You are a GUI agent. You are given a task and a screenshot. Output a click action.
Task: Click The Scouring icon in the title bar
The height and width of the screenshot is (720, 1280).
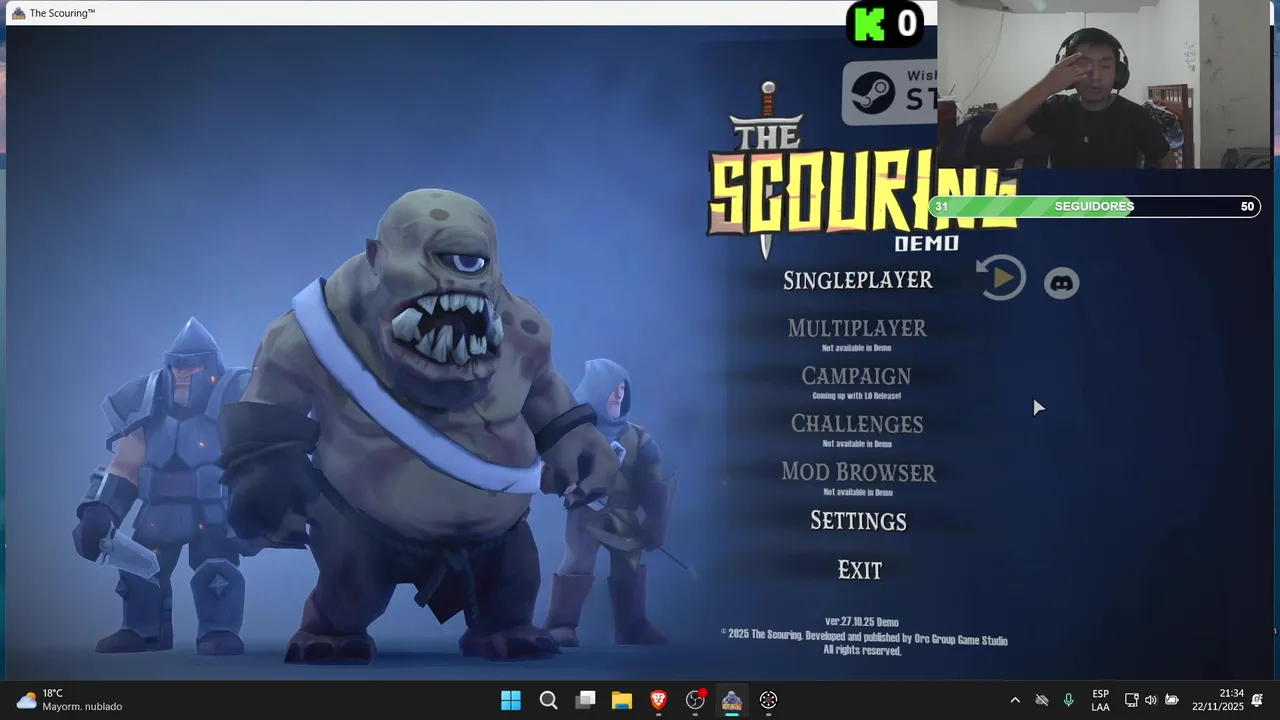18,13
